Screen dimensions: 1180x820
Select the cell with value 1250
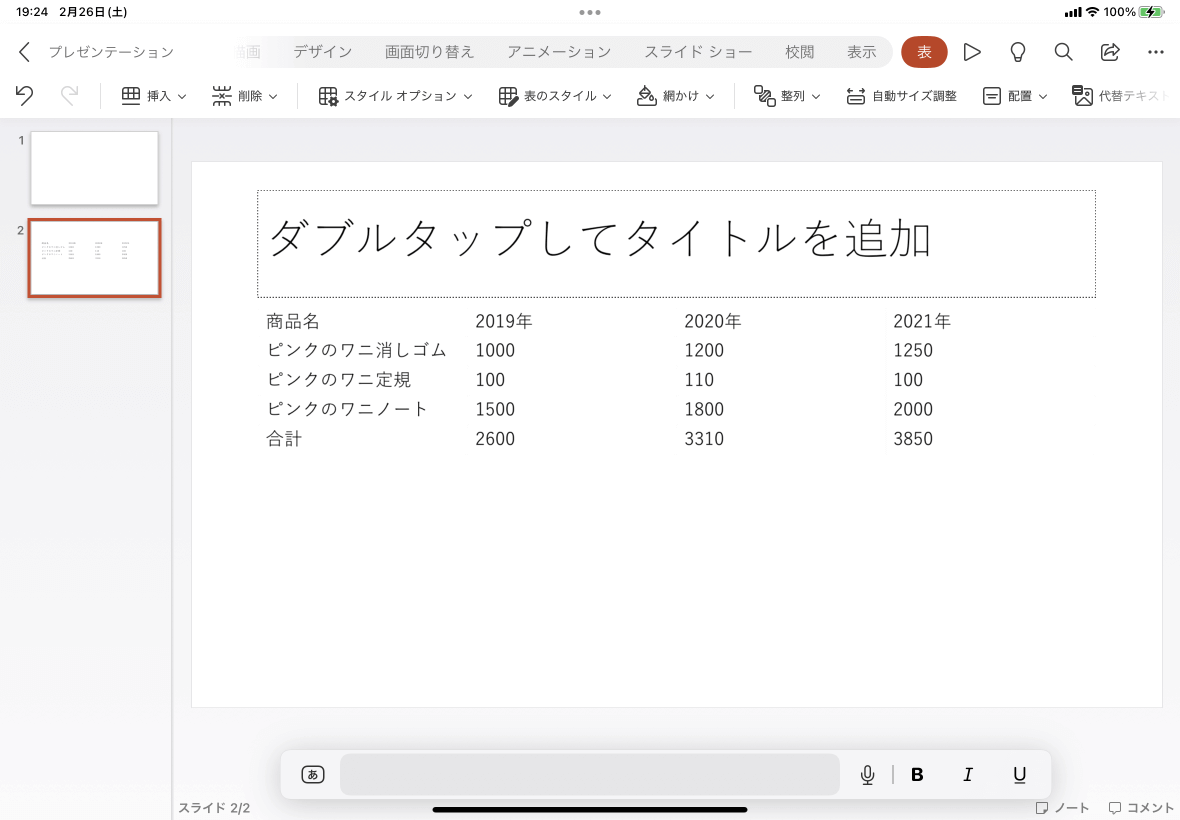tap(913, 351)
